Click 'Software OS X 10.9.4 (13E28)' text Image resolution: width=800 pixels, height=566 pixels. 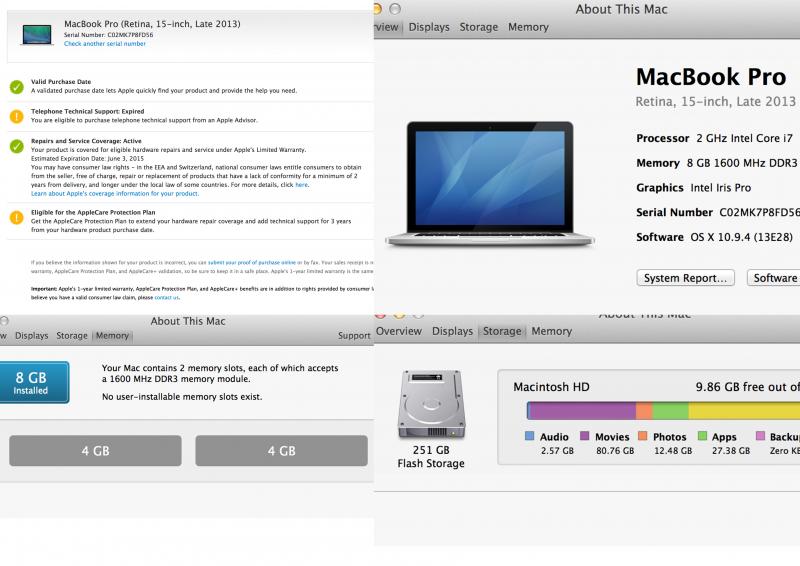[x=714, y=237]
